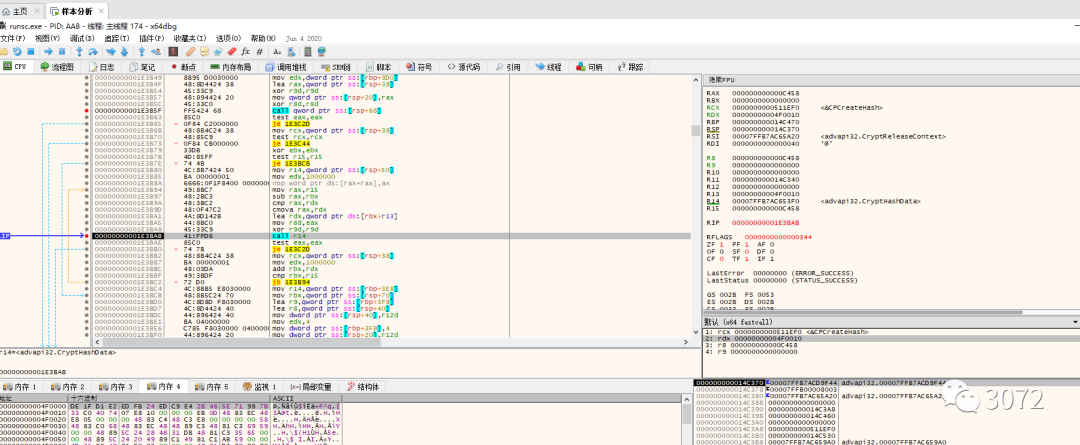Click the Comments speech bubble icon

(x=204, y=52)
